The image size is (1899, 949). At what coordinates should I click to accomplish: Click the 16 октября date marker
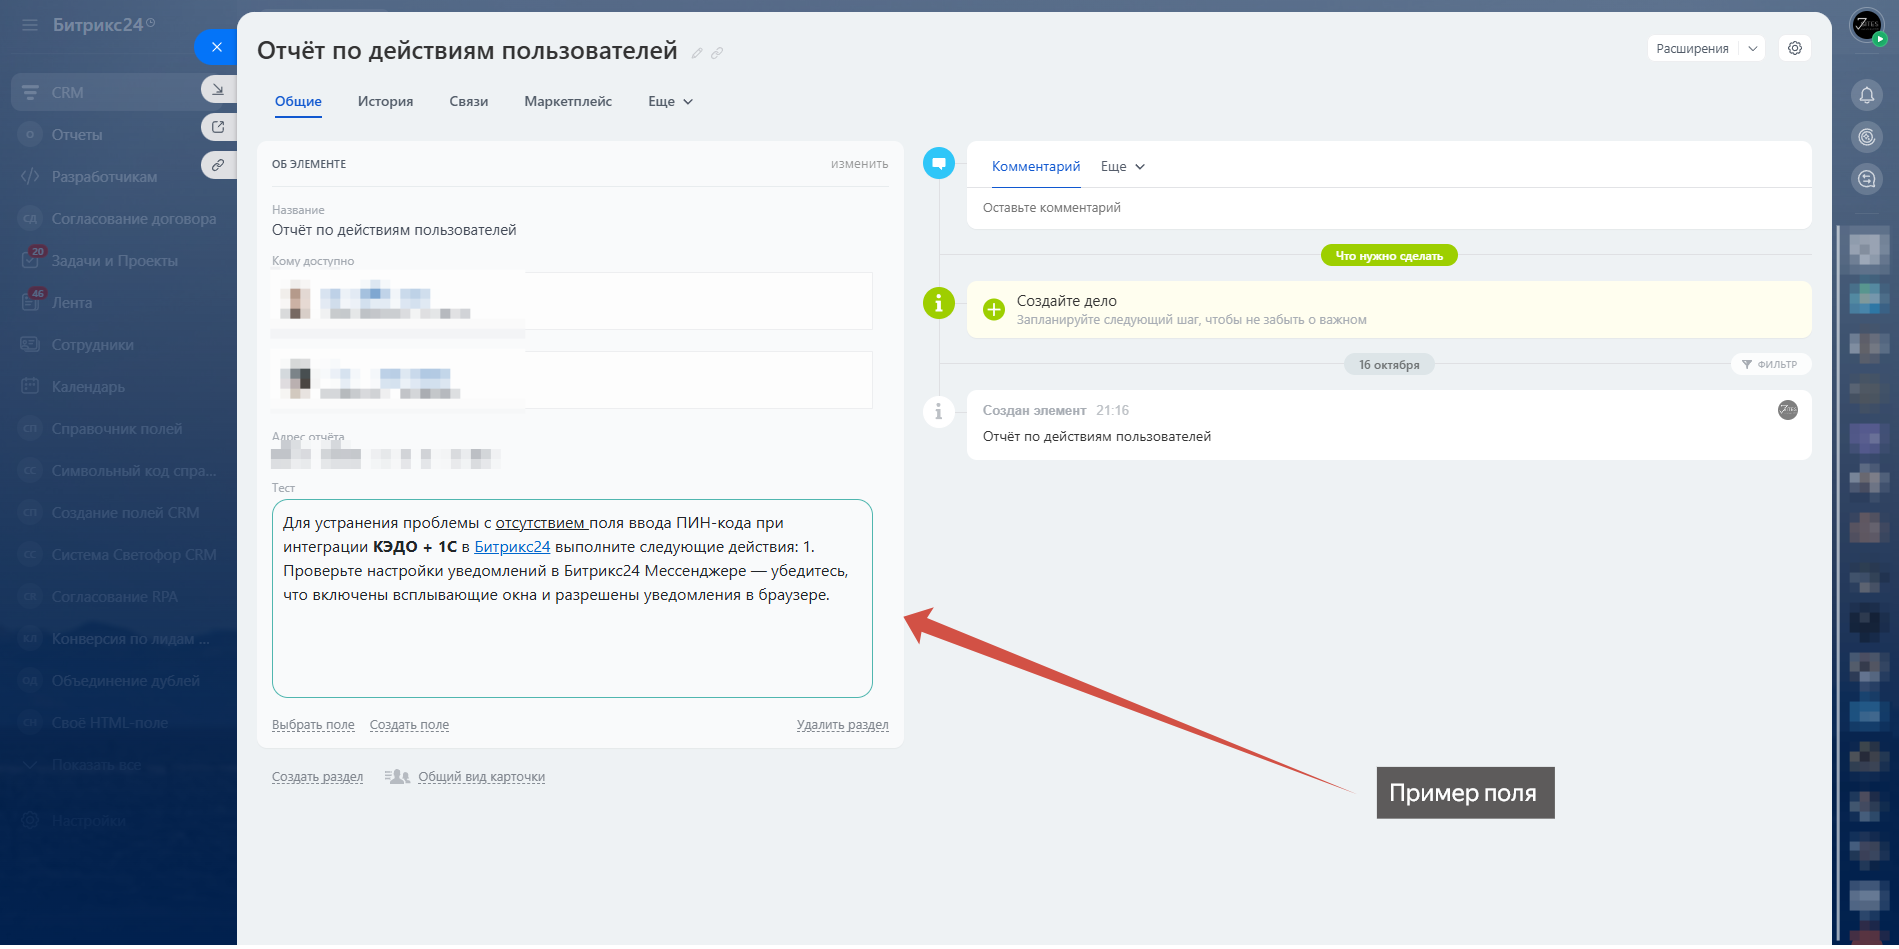1389,365
